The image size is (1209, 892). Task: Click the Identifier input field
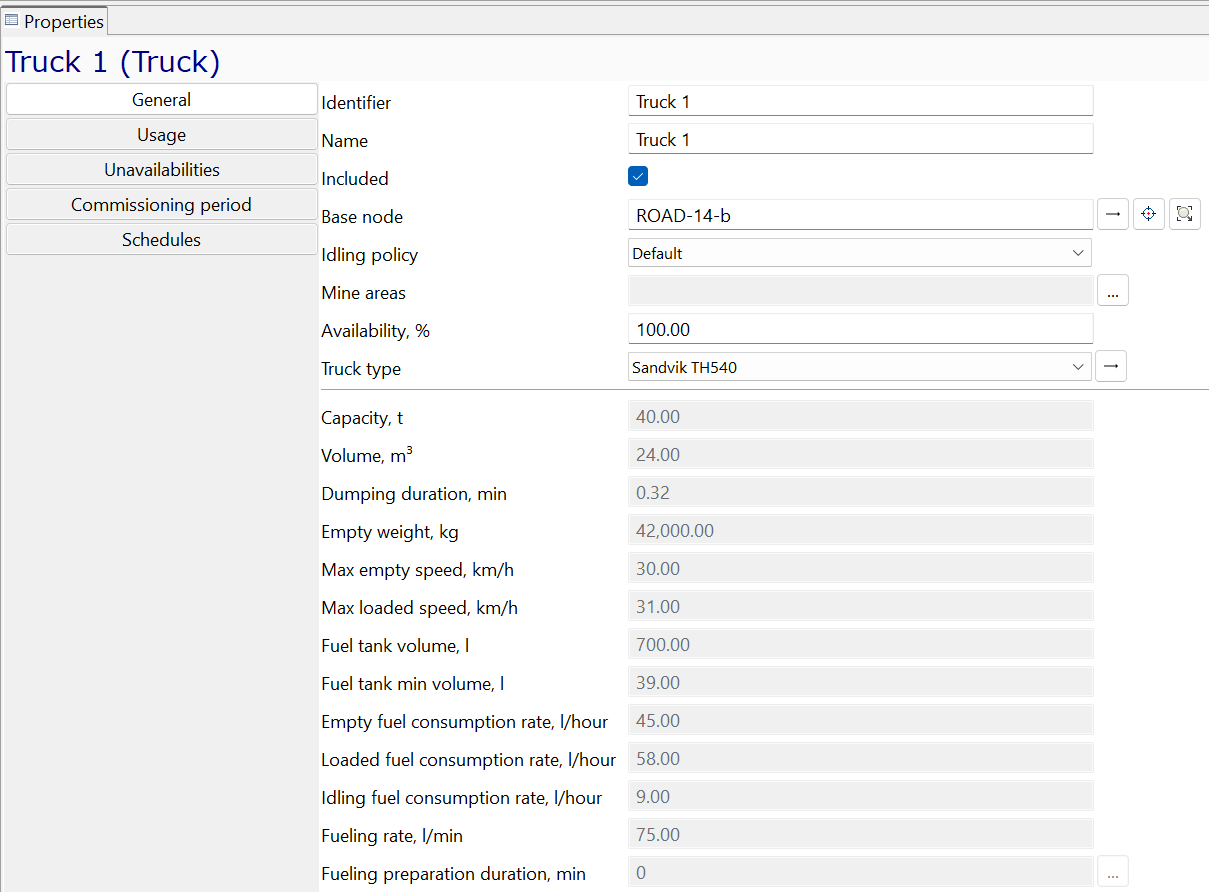860,101
